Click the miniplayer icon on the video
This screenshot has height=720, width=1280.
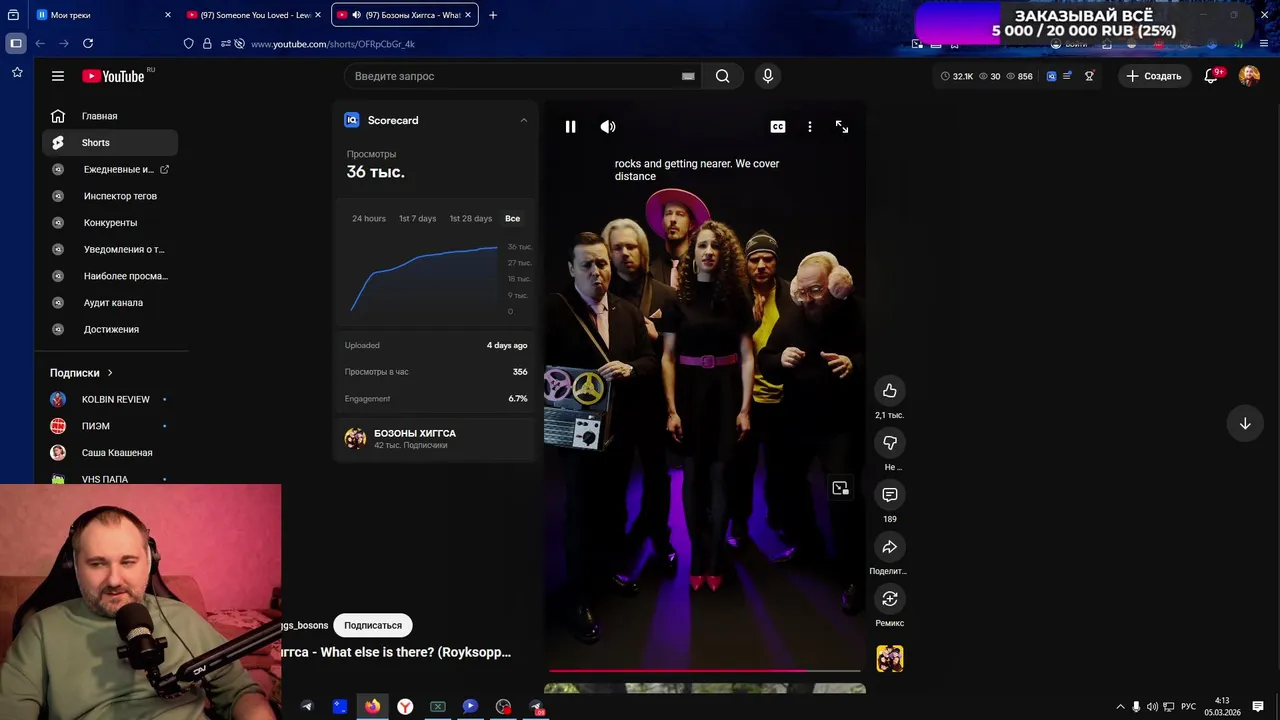pyautogui.click(x=840, y=488)
